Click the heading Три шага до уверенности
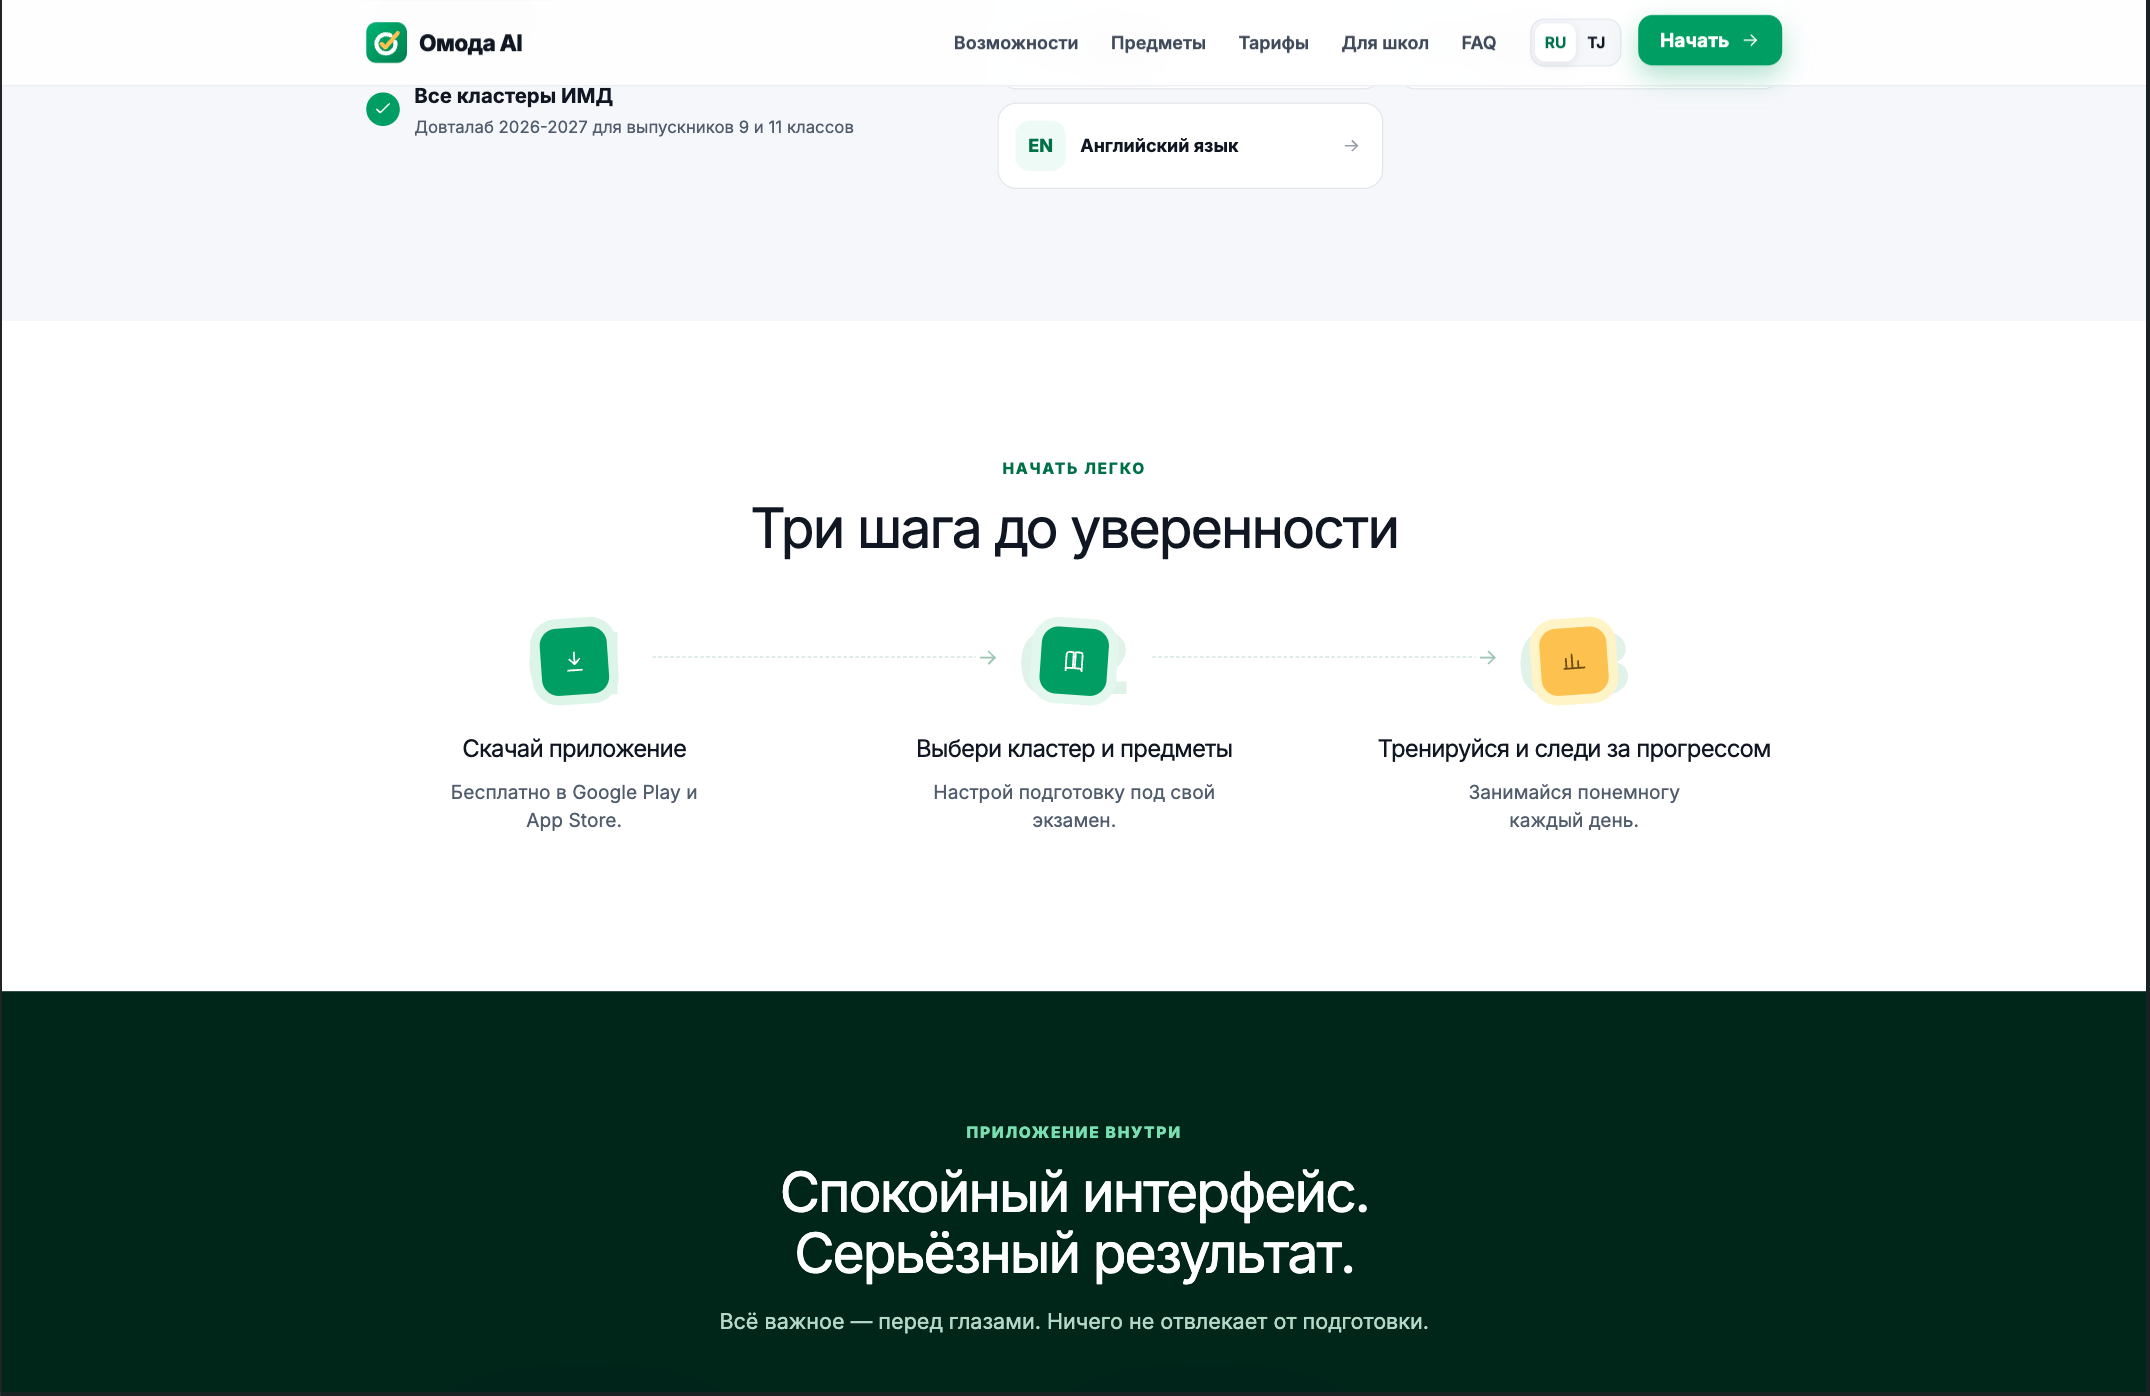 pyautogui.click(x=1074, y=529)
